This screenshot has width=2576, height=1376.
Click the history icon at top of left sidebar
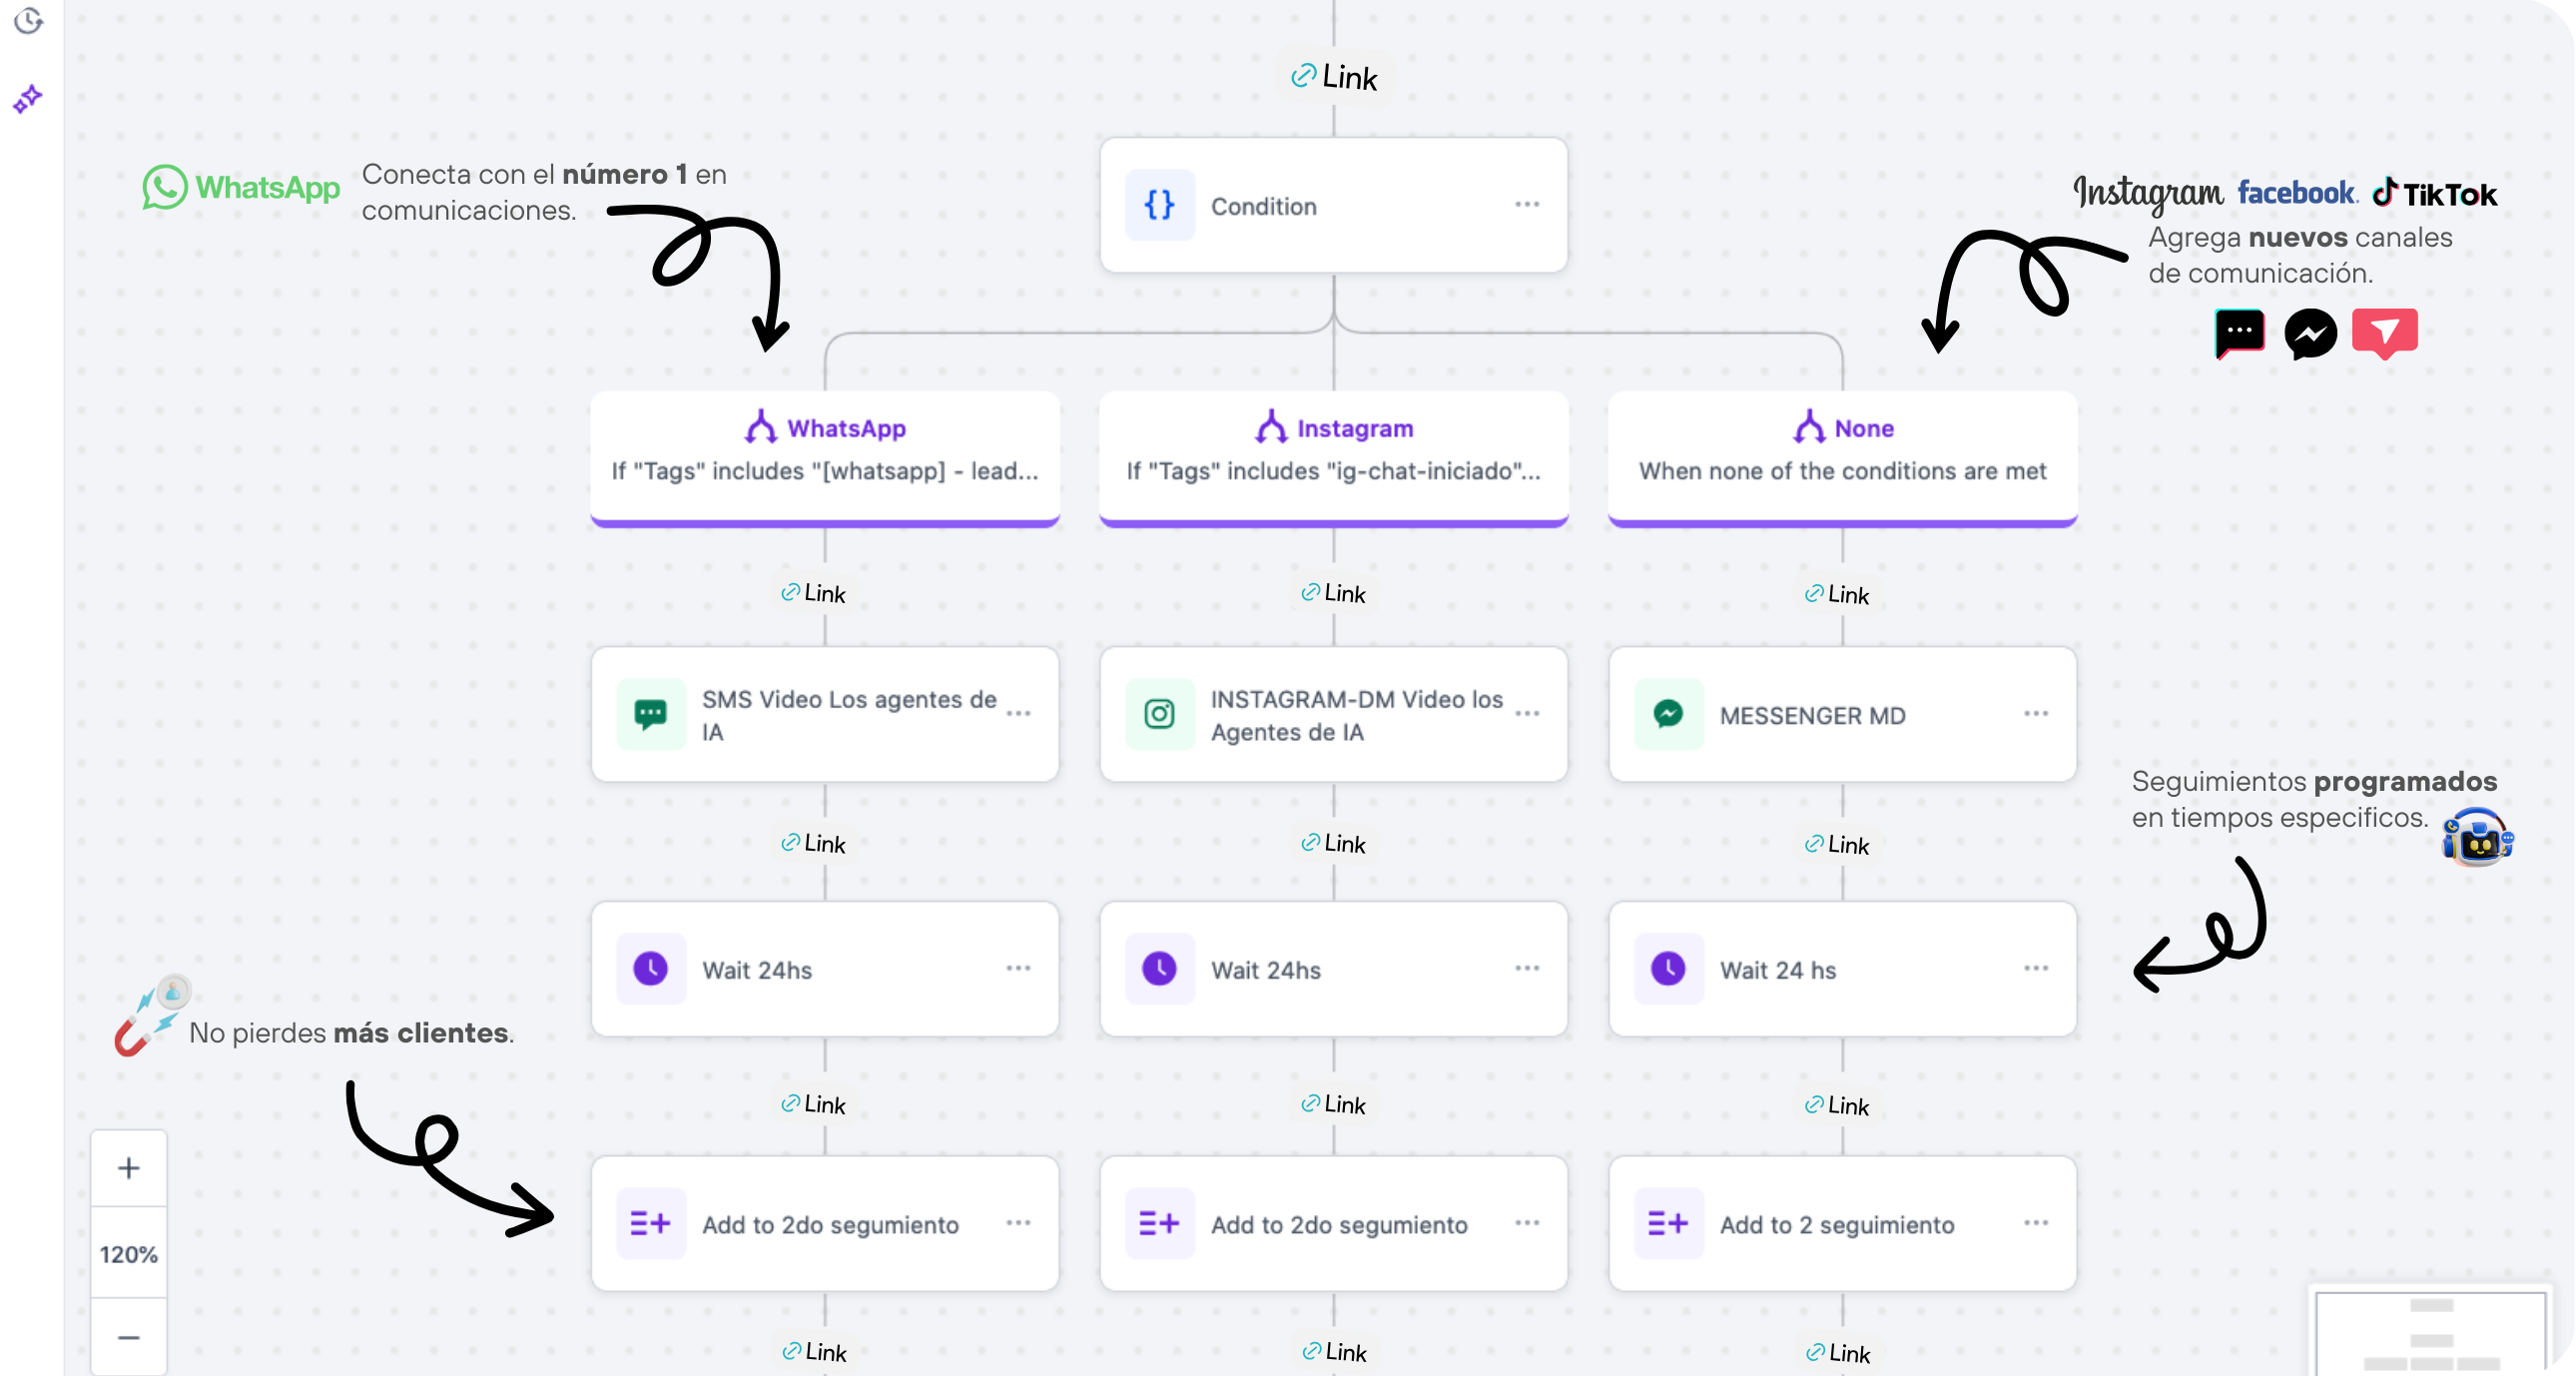coord(27,22)
